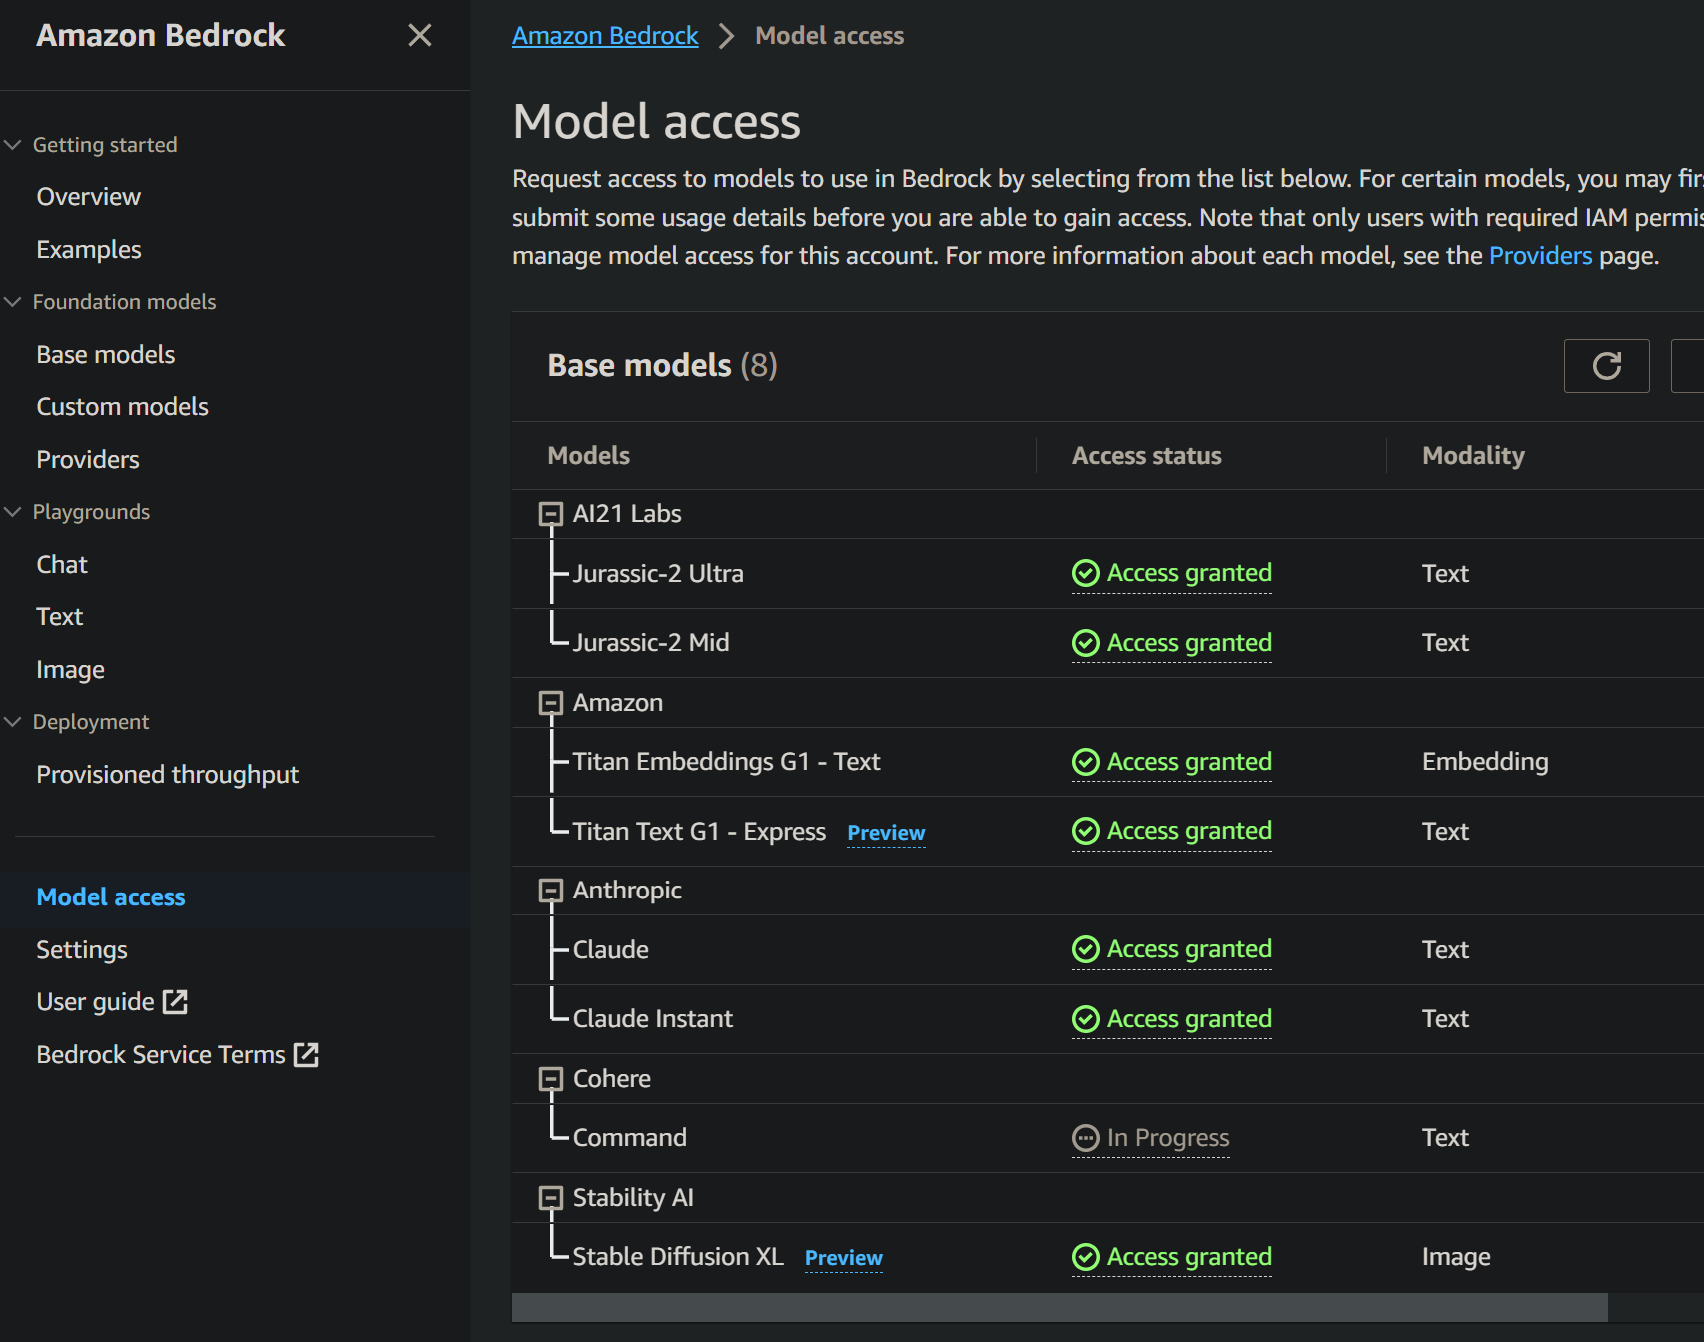Open the Text playground

pos(60,617)
